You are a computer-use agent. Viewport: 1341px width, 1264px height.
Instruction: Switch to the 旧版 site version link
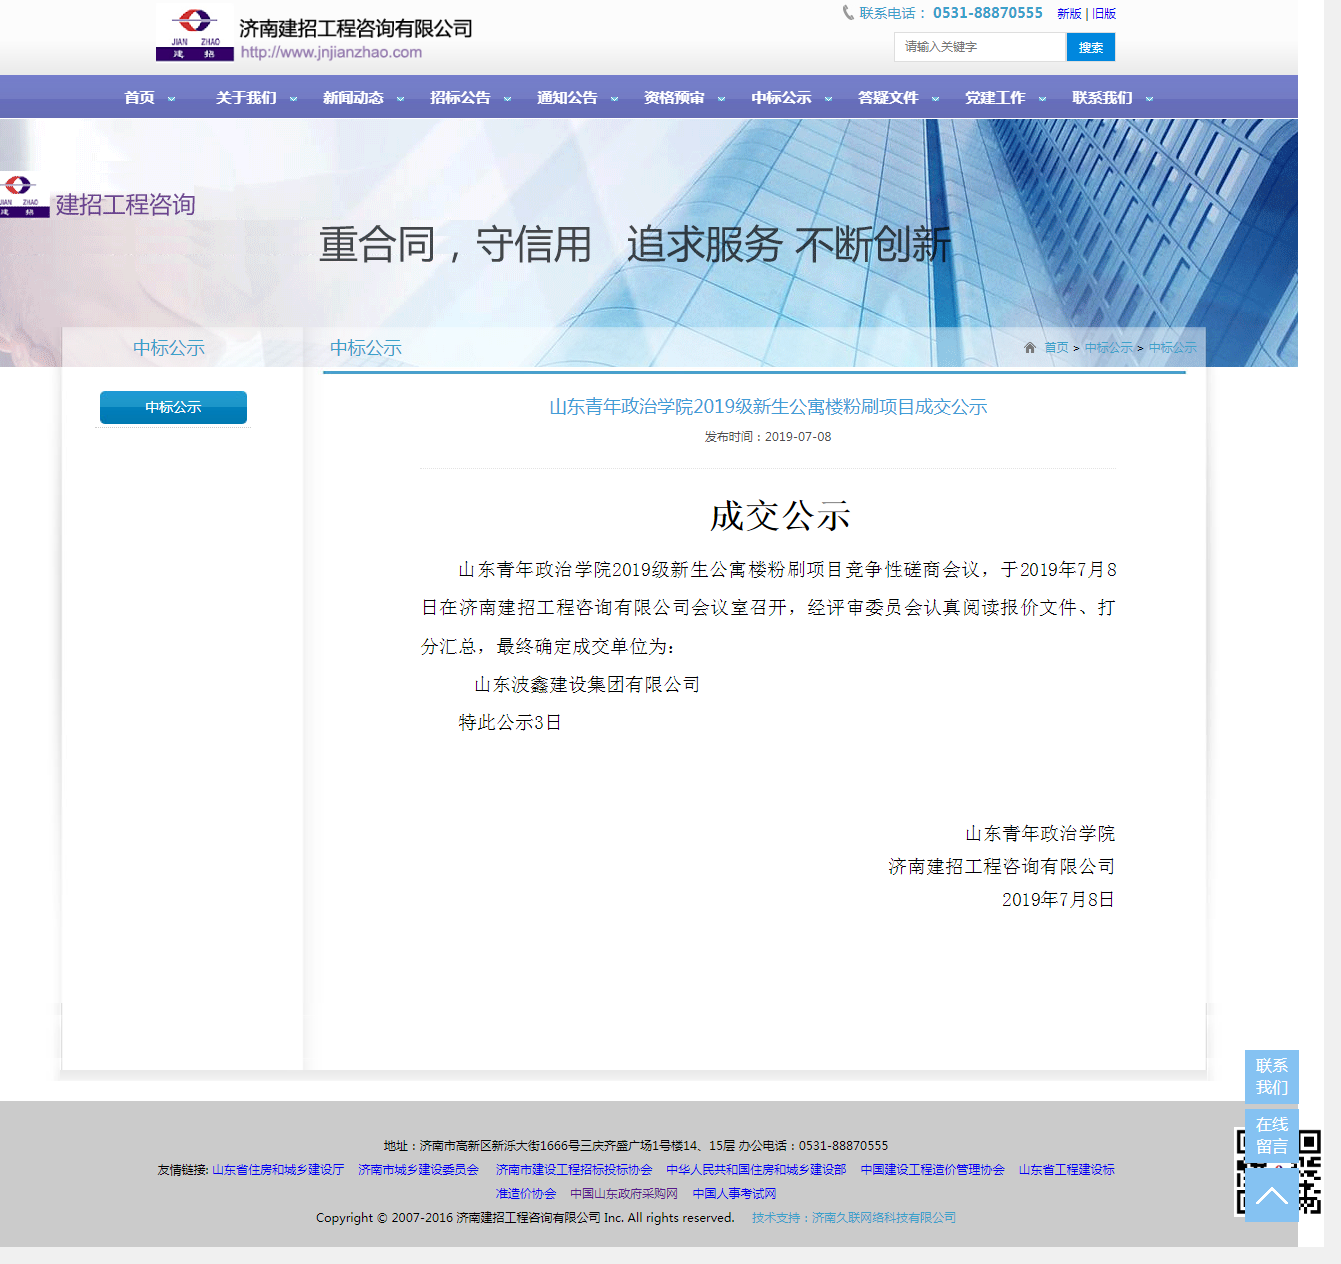point(1104,14)
